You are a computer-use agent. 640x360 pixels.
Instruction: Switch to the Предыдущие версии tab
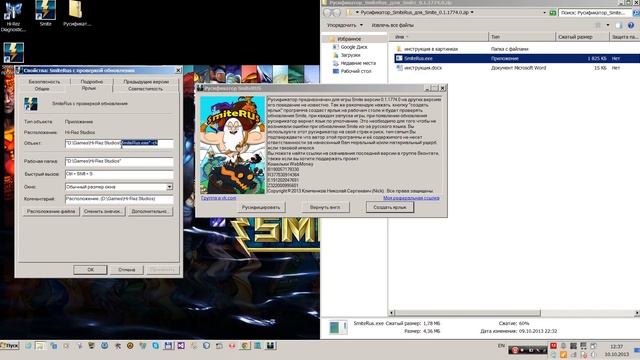[x=146, y=82]
